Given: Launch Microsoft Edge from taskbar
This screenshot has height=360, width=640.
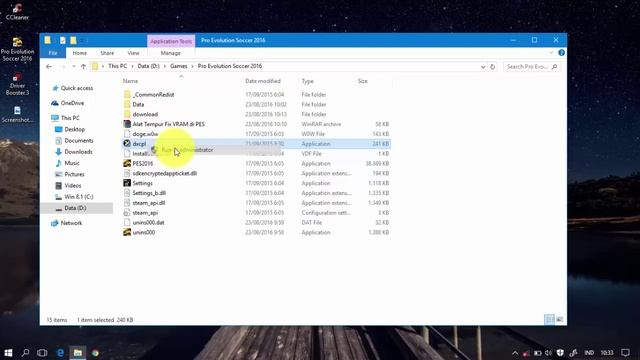Looking at the screenshot, I should (x=60, y=353).
